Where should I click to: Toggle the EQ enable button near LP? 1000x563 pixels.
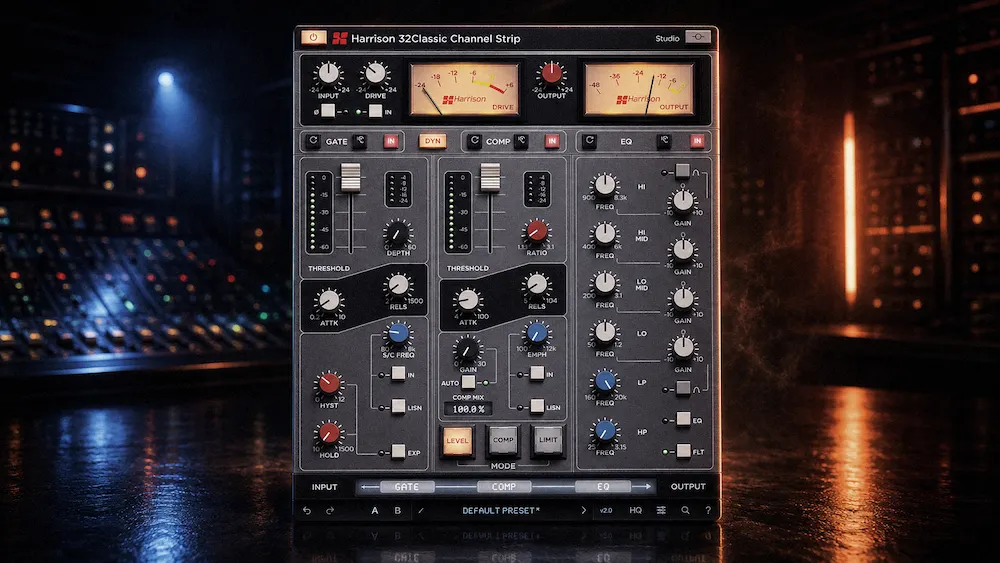pyautogui.click(x=683, y=419)
